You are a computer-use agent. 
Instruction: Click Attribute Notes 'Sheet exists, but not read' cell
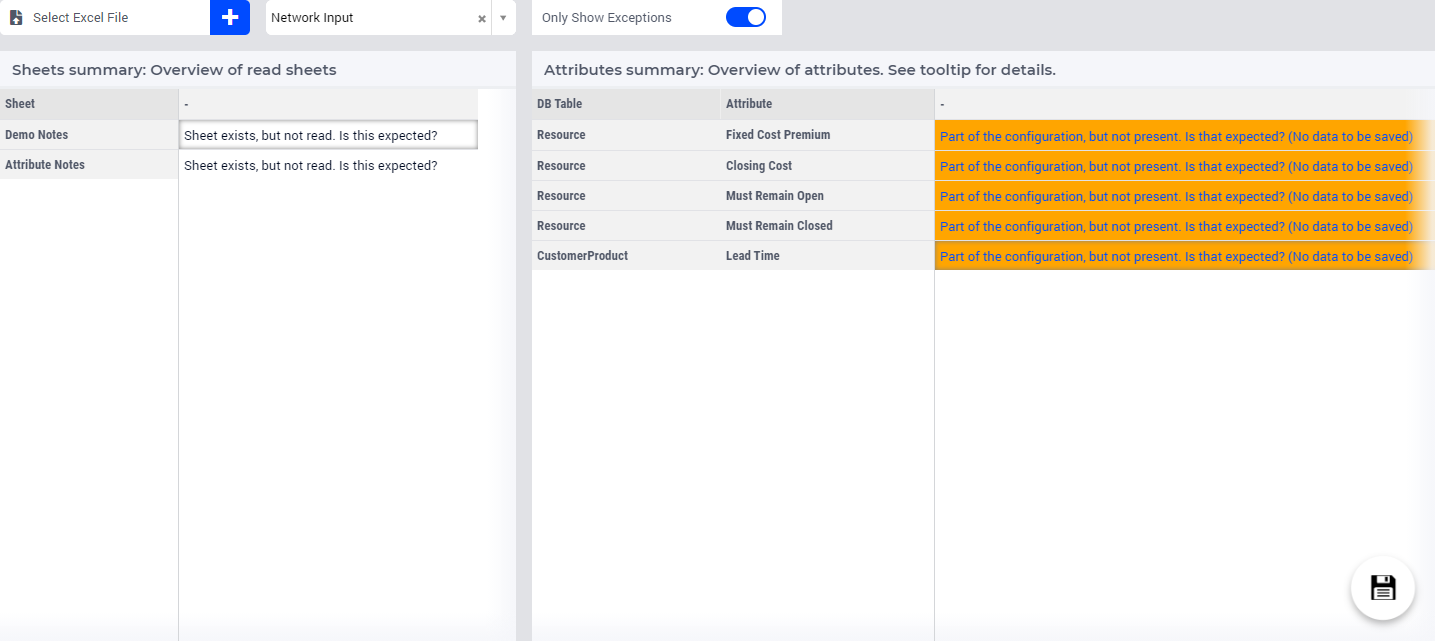(328, 165)
